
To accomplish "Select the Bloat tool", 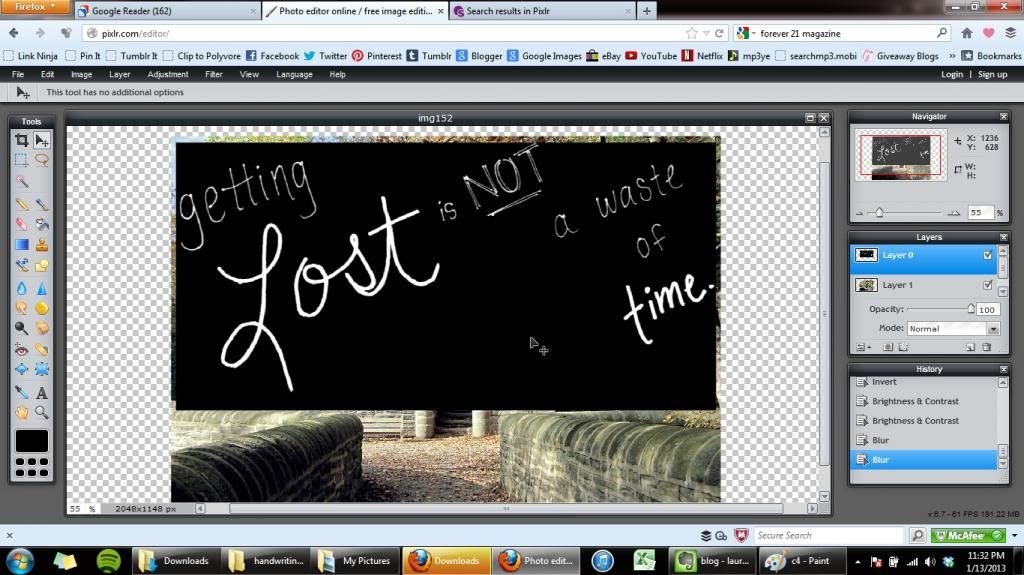I will tap(22, 369).
